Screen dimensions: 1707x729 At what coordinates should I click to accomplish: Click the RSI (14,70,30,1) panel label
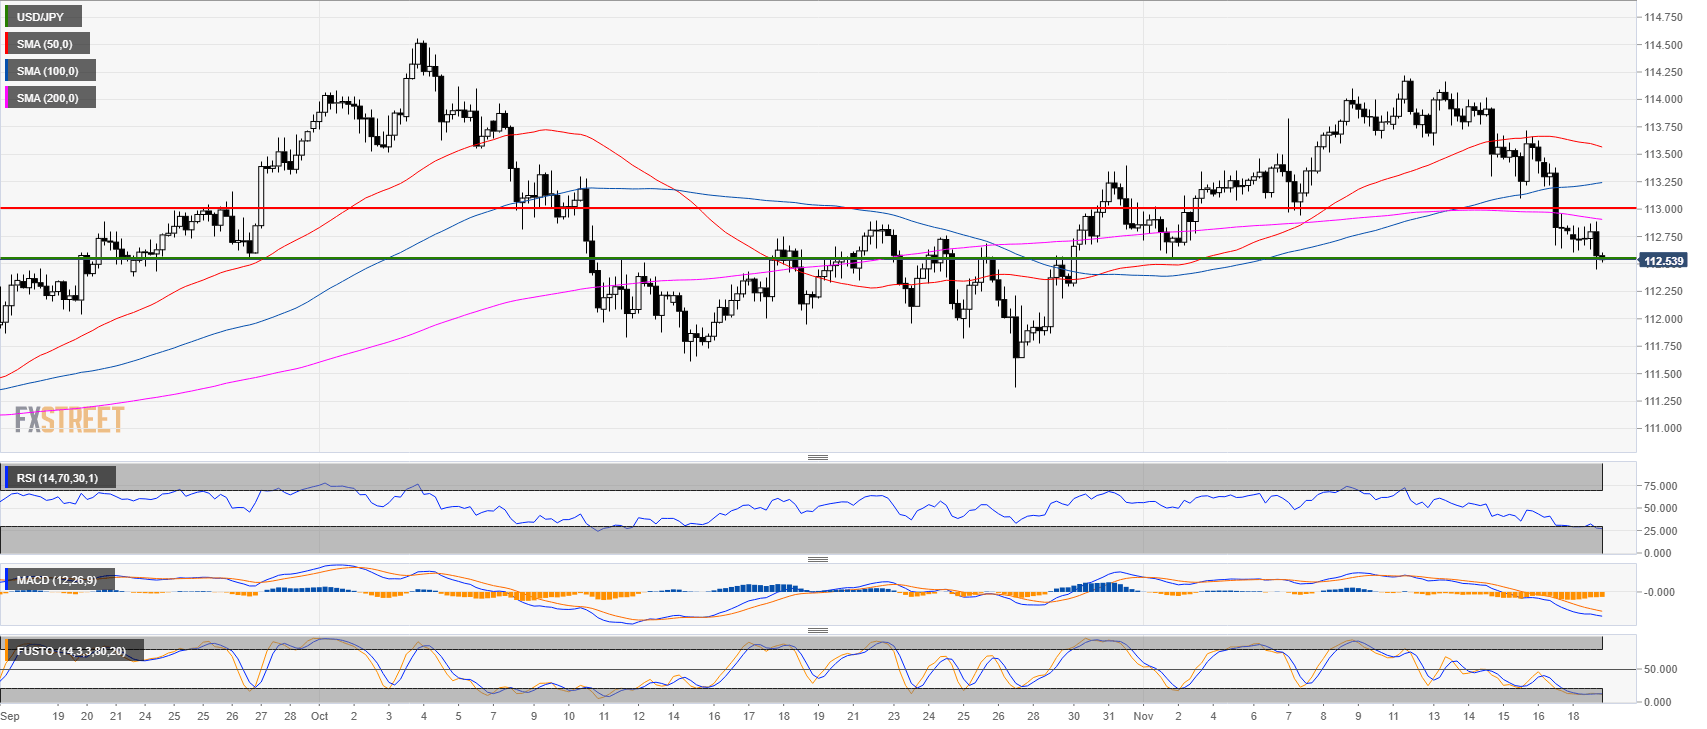coord(58,478)
